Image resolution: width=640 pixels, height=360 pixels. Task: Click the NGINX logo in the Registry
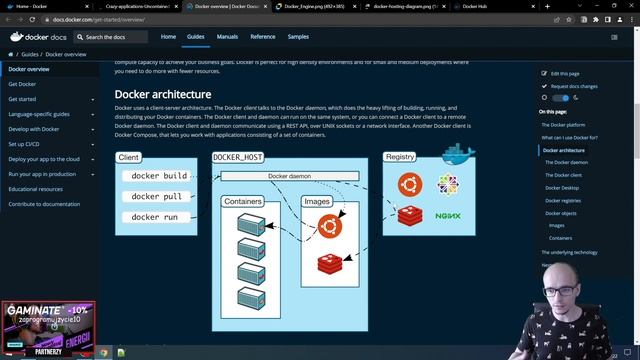point(448,216)
